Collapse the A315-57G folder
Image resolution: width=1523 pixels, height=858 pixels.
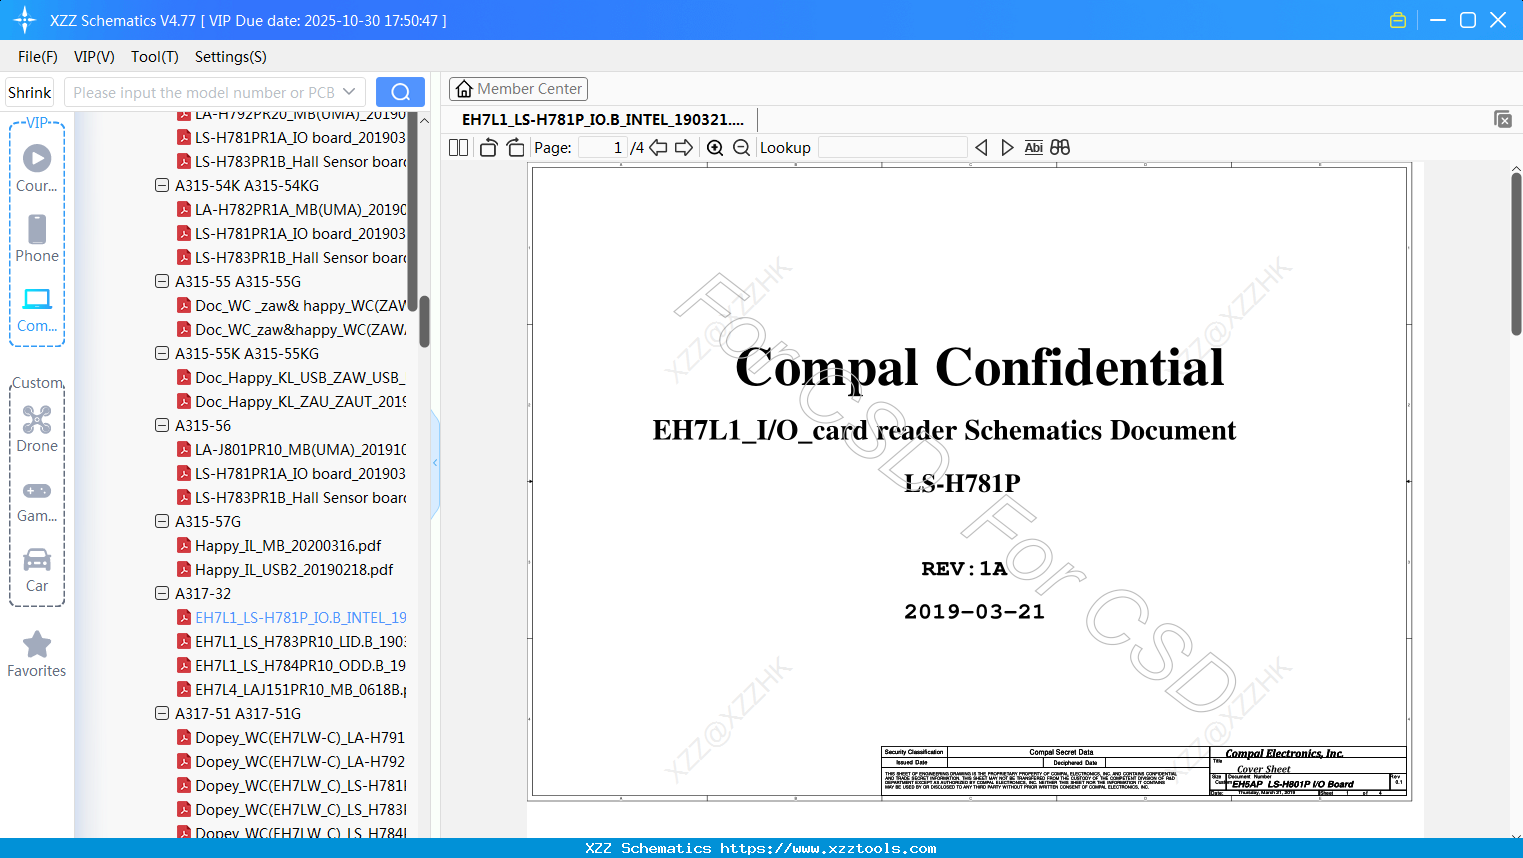click(162, 521)
